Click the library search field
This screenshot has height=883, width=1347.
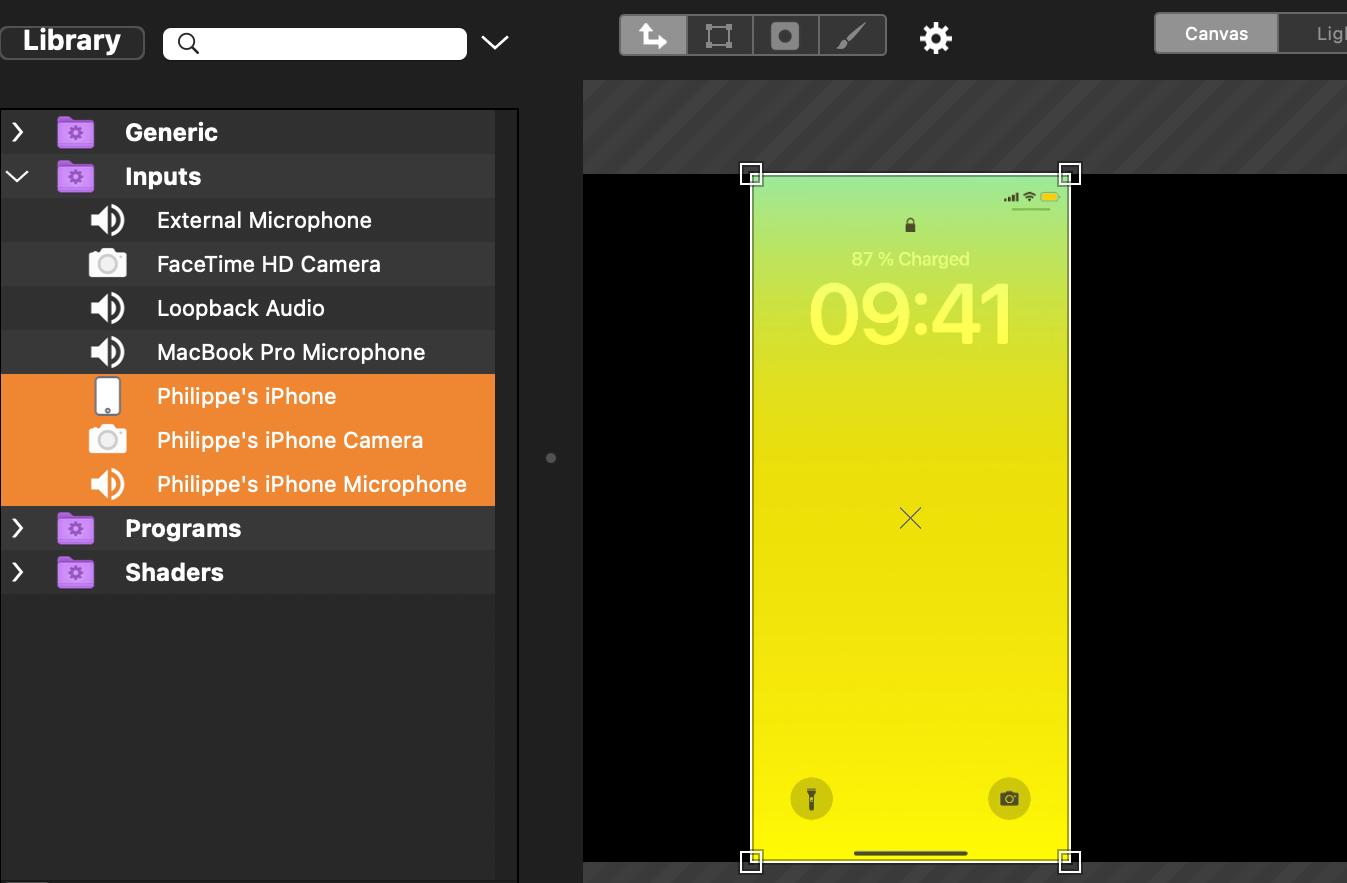[x=330, y=43]
